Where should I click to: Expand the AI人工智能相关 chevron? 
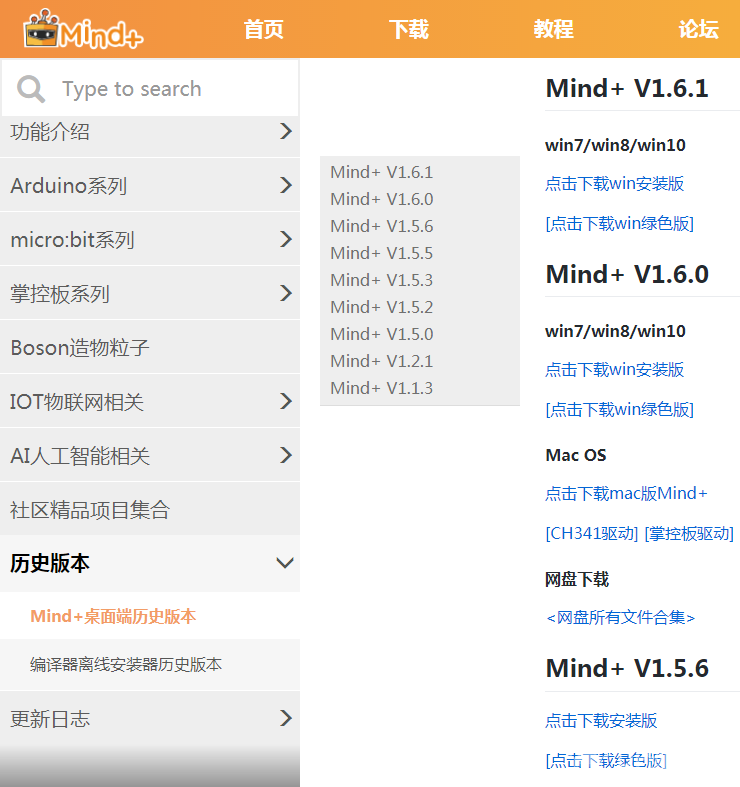286,456
